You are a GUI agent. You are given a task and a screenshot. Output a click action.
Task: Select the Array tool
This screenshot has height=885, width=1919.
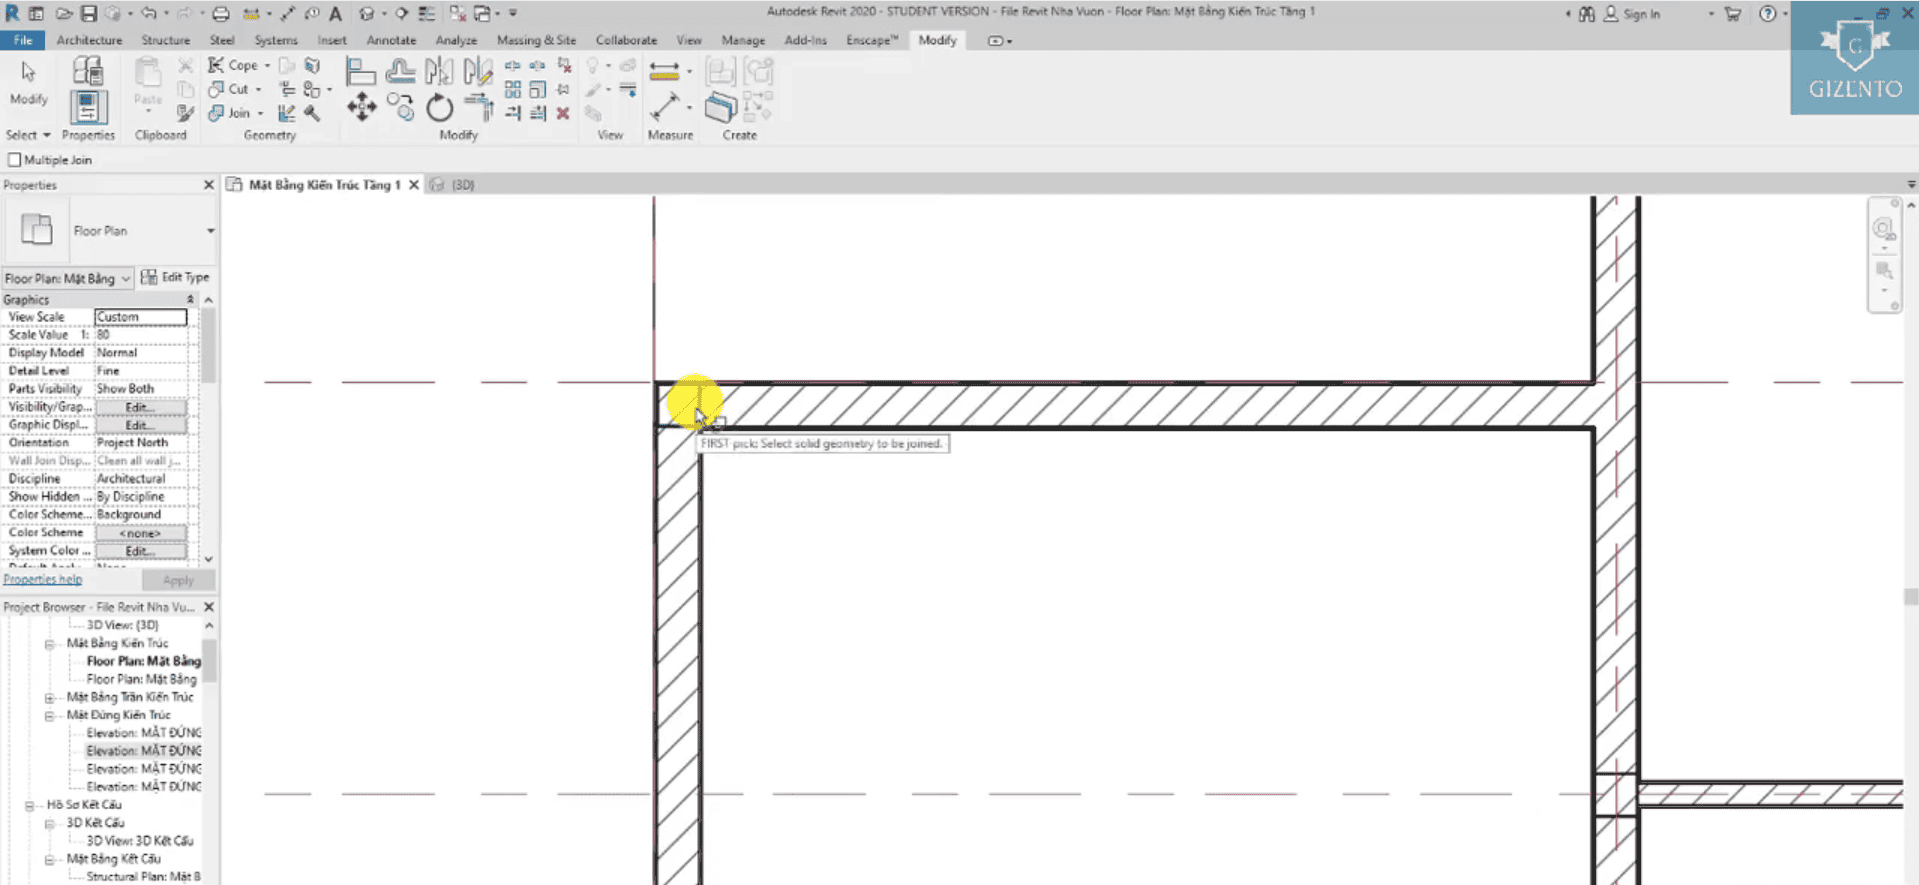(513, 89)
